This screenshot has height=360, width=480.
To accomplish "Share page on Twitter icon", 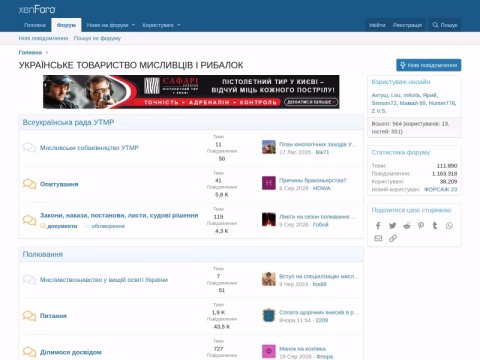I will tap(392, 226).
